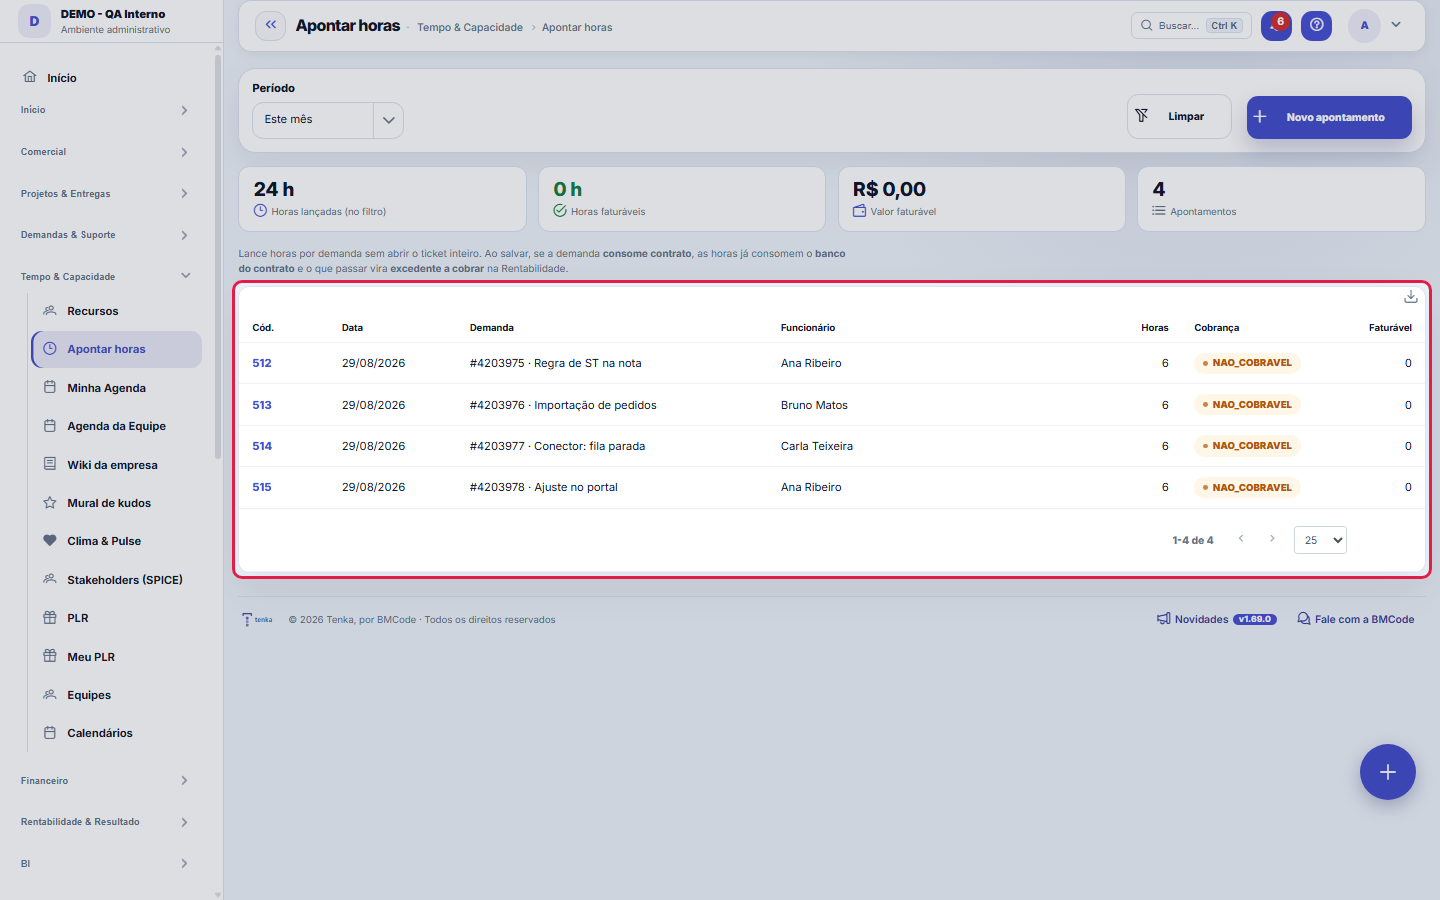Select Apontar horas sidebar item

click(117, 349)
